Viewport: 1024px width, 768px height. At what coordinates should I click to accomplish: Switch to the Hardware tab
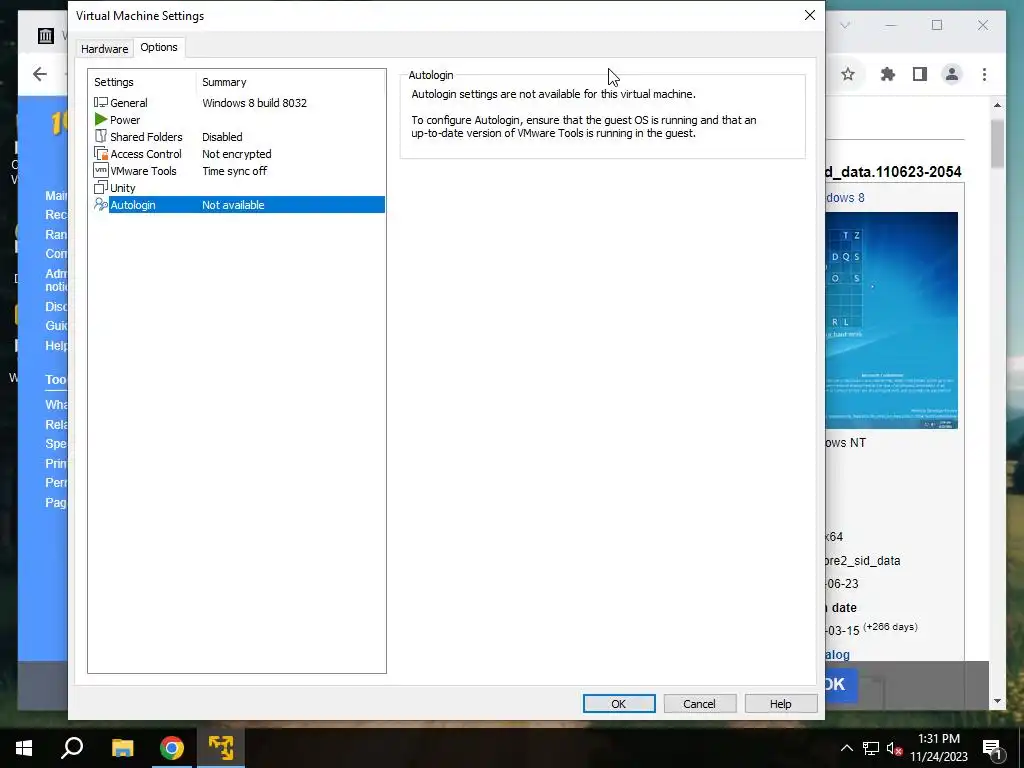click(x=104, y=48)
